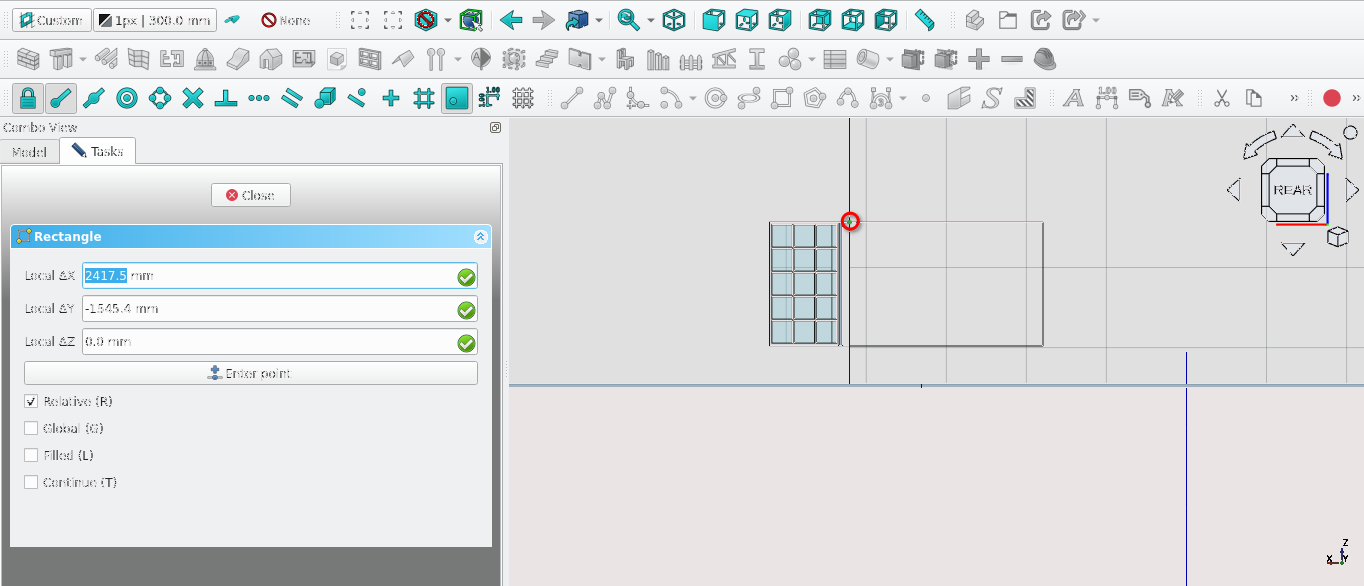
Task: Toggle snap to perpendicular
Action: [227, 98]
